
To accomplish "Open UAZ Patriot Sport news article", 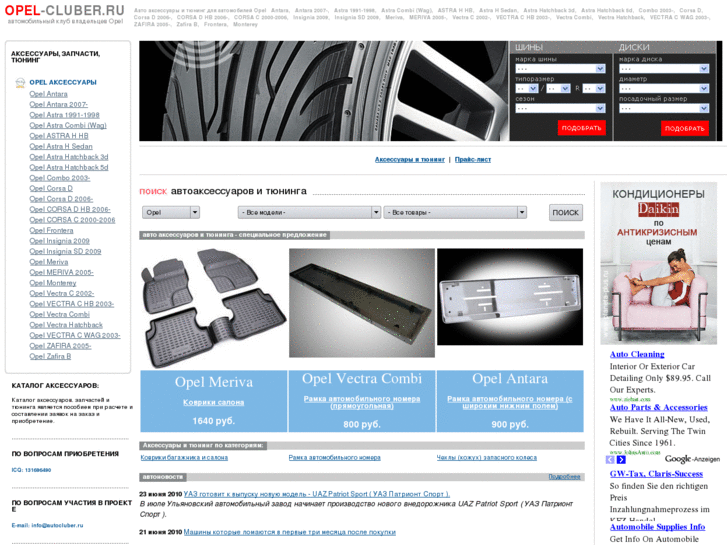I will [317, 494].
